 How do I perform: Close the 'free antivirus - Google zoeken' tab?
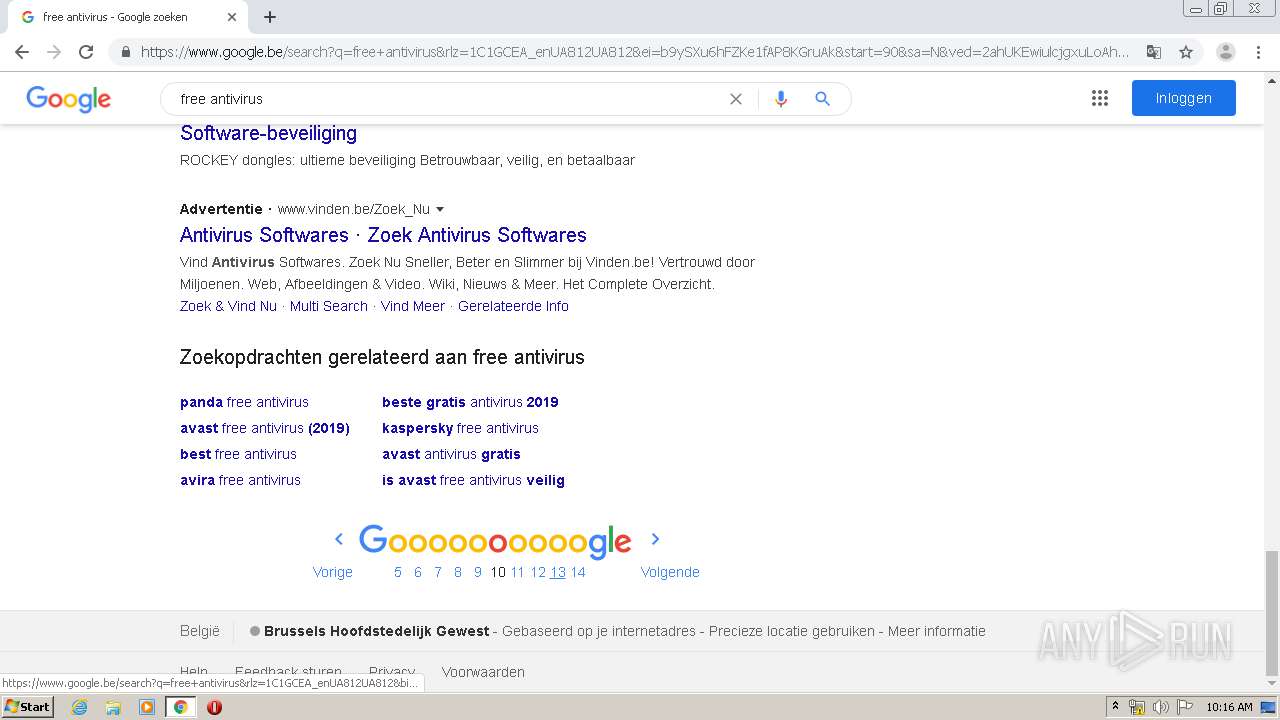[232, 17]
